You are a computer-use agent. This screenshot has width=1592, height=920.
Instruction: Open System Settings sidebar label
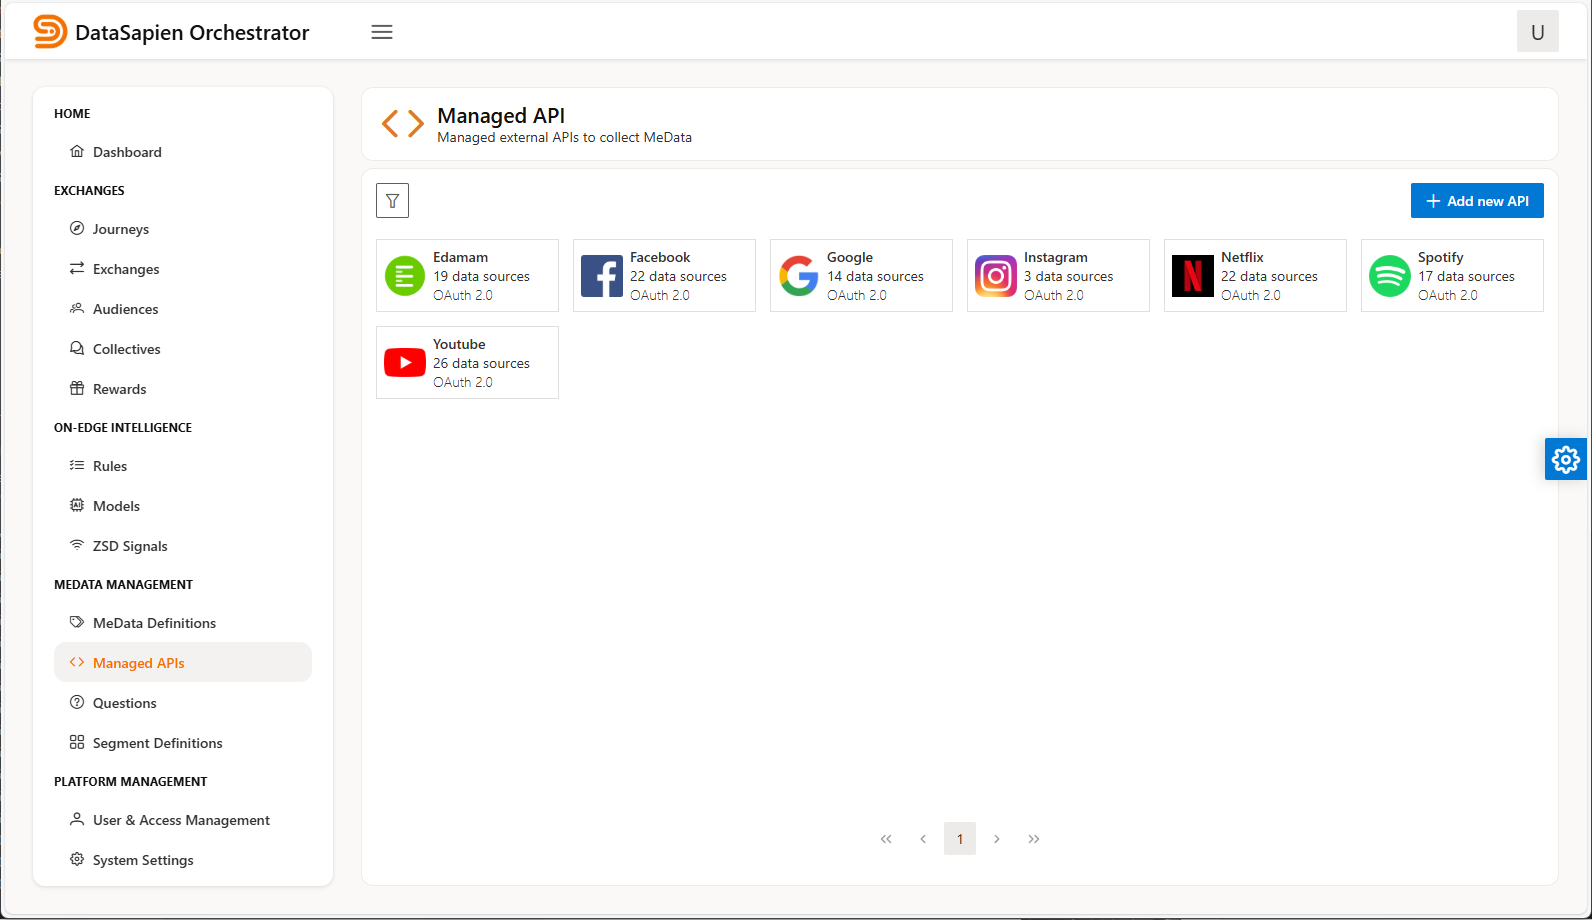point(143,860)
